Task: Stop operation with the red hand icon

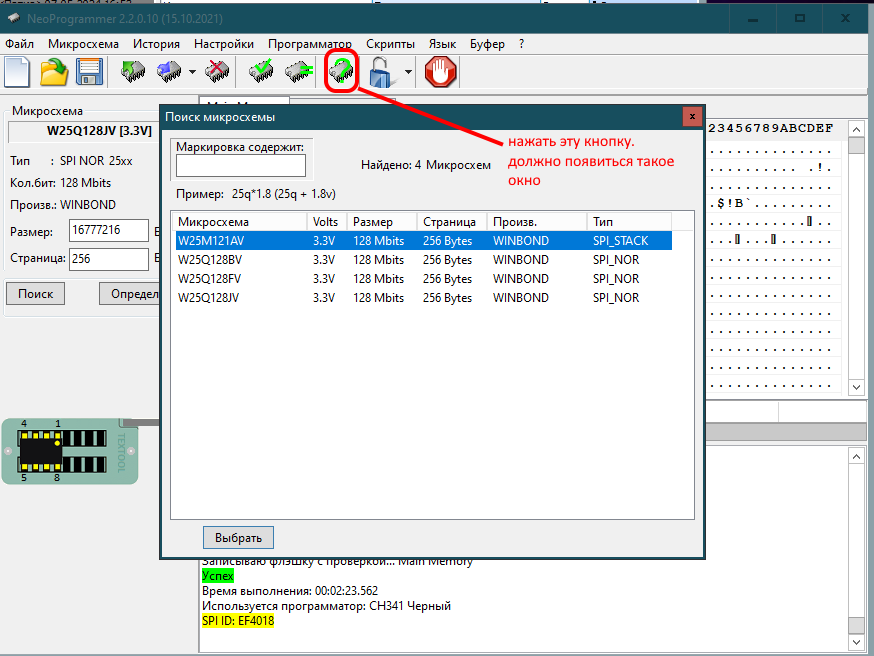Action: [x=440, y=72]
